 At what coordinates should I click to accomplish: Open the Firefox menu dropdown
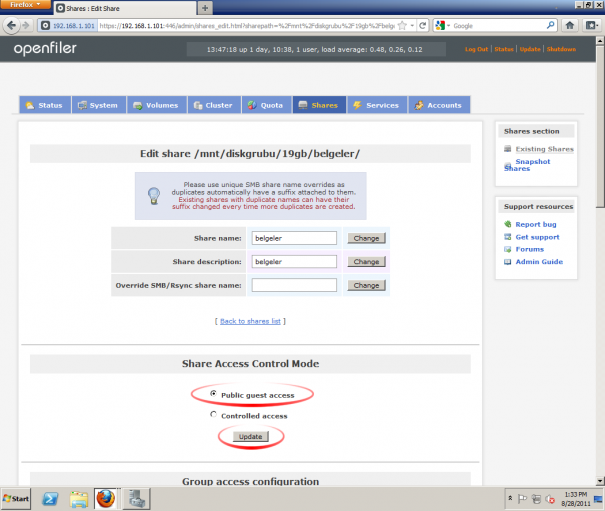(x=25, y=4)
